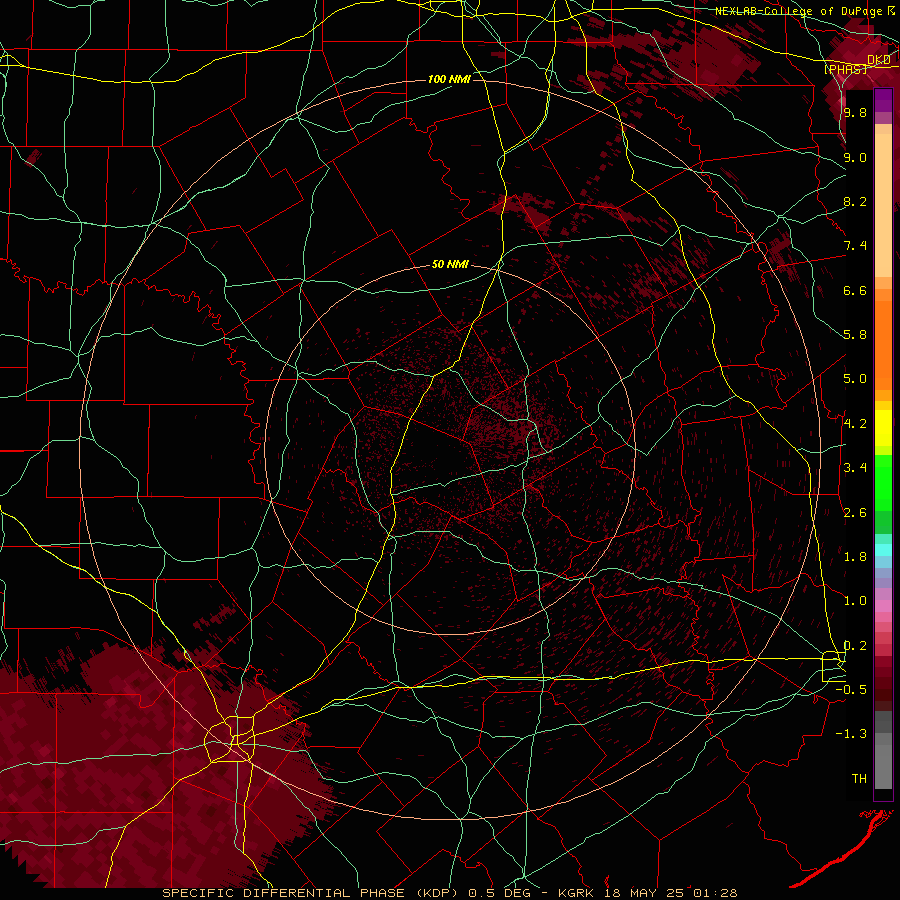Click the 3.4 value on color scale
The width and height of the screenshot is (900, 900).
855,468
